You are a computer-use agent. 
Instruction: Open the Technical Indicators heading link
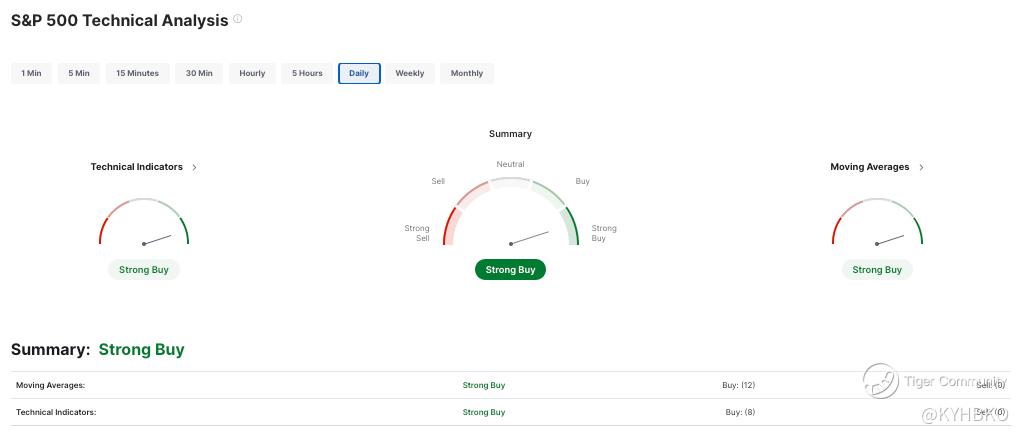[x=136, y=167]
